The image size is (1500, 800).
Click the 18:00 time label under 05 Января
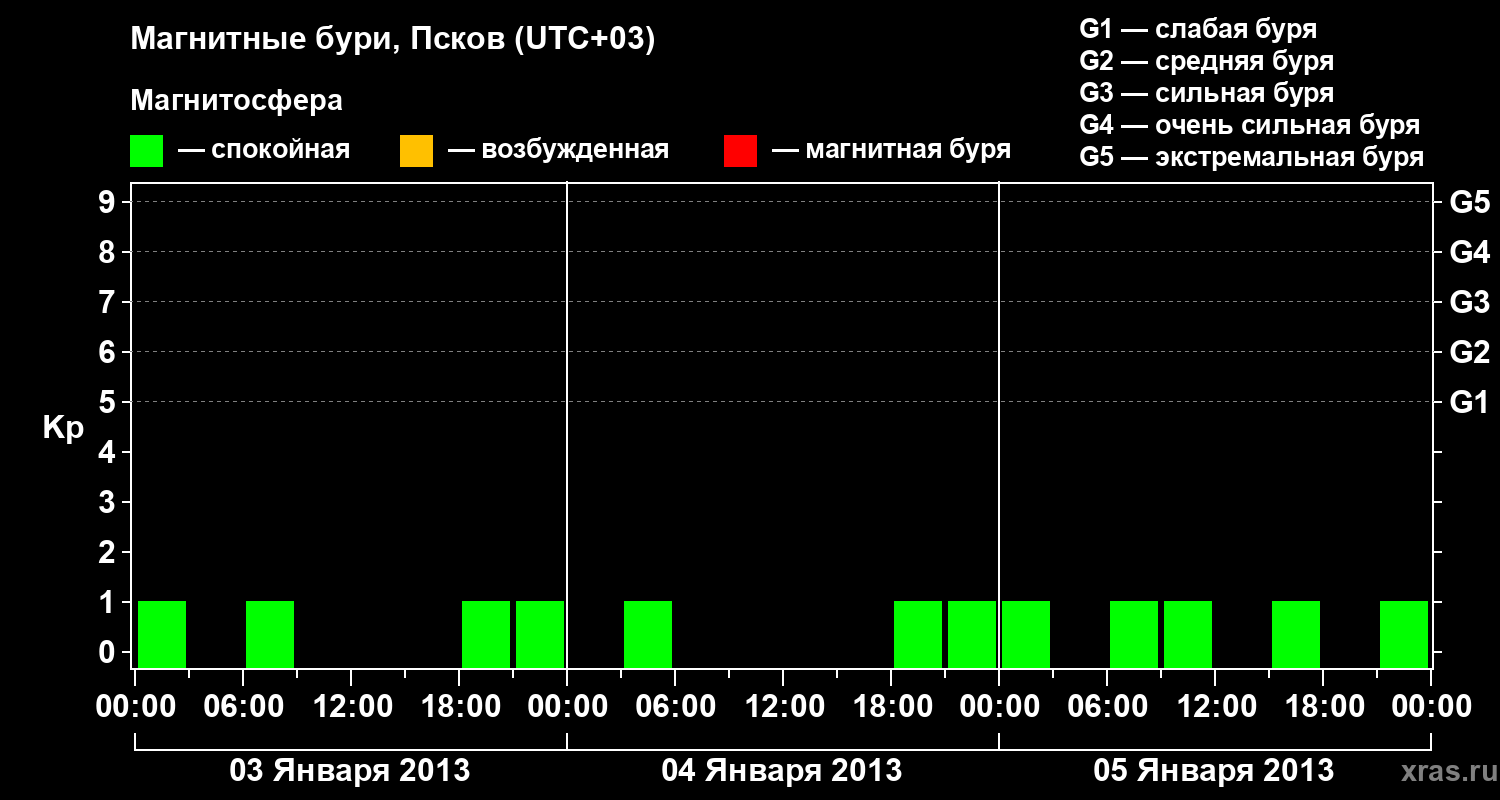click(x=1323, y=707)
